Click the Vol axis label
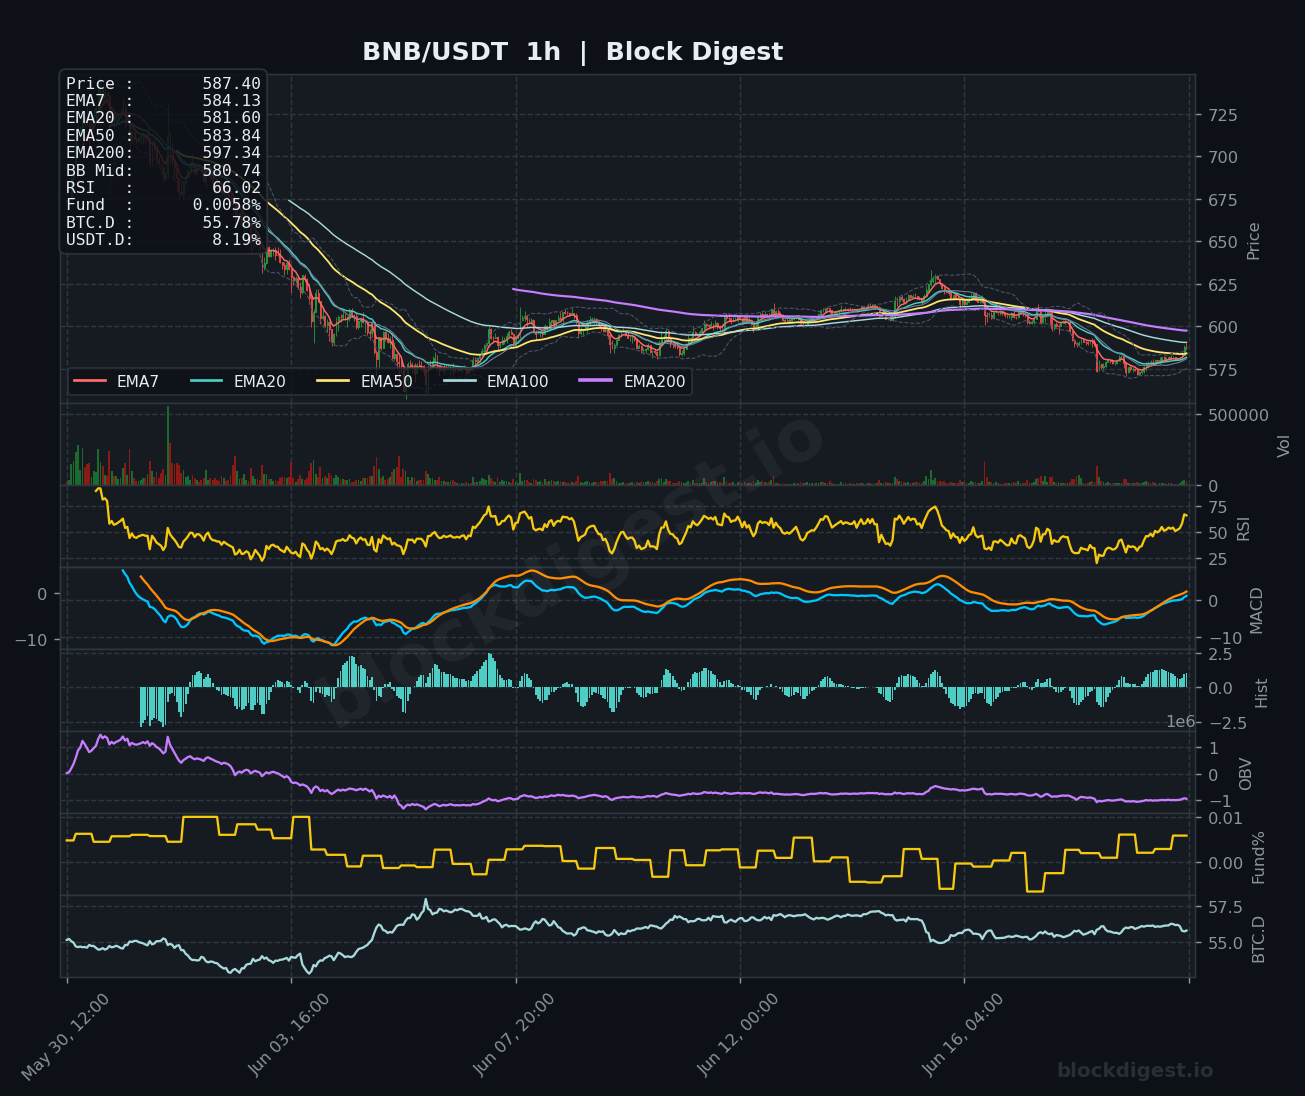This screenshot has height=1096, width=1305. [1284, 446]
